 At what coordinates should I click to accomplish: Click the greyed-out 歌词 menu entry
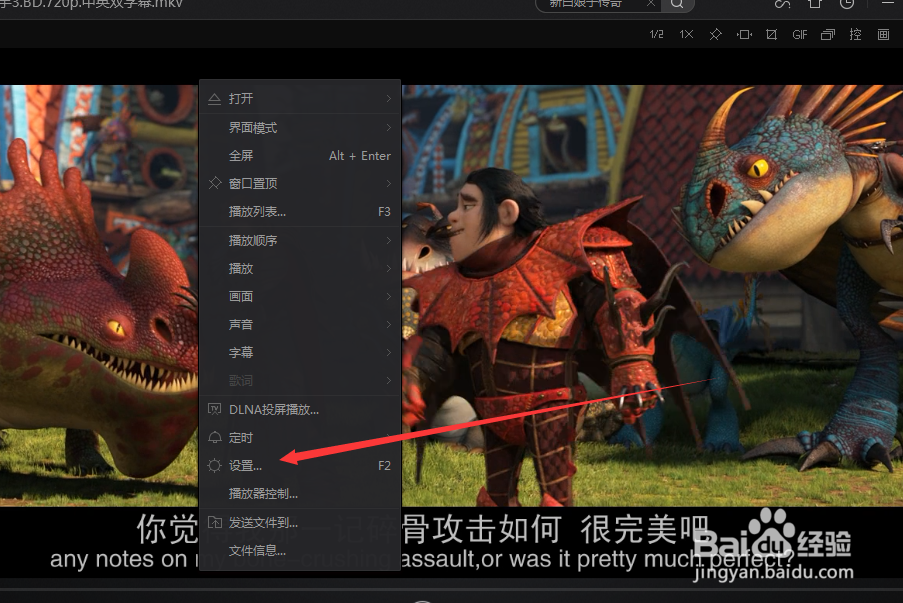(x=300, y=380)
